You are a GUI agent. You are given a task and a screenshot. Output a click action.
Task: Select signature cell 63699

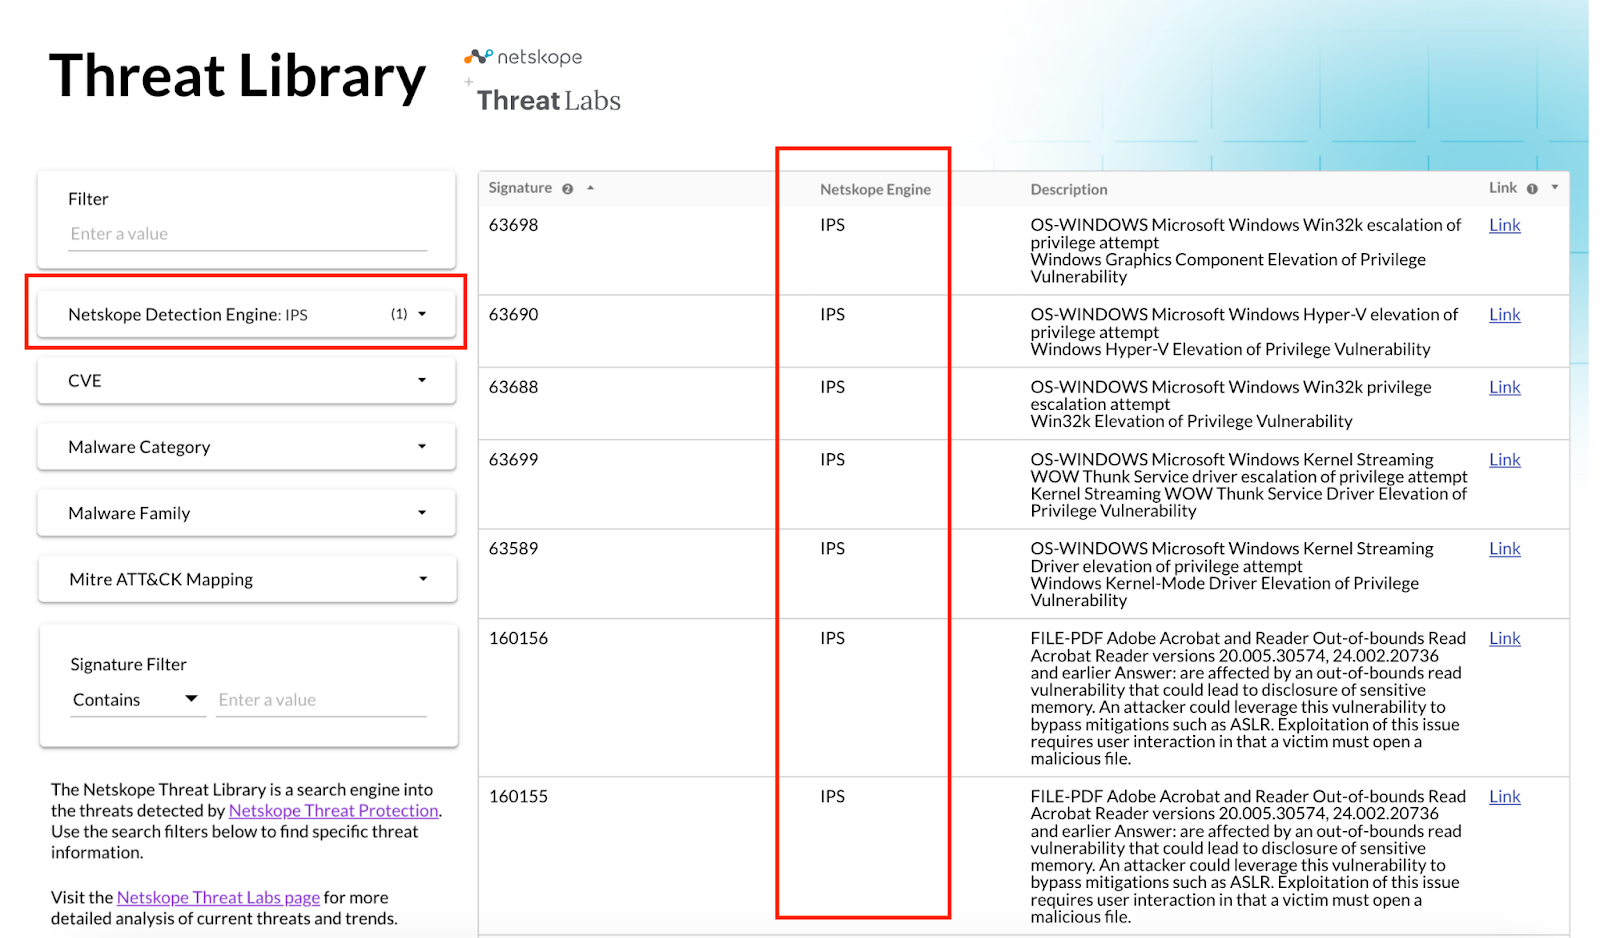coord(513,459)
